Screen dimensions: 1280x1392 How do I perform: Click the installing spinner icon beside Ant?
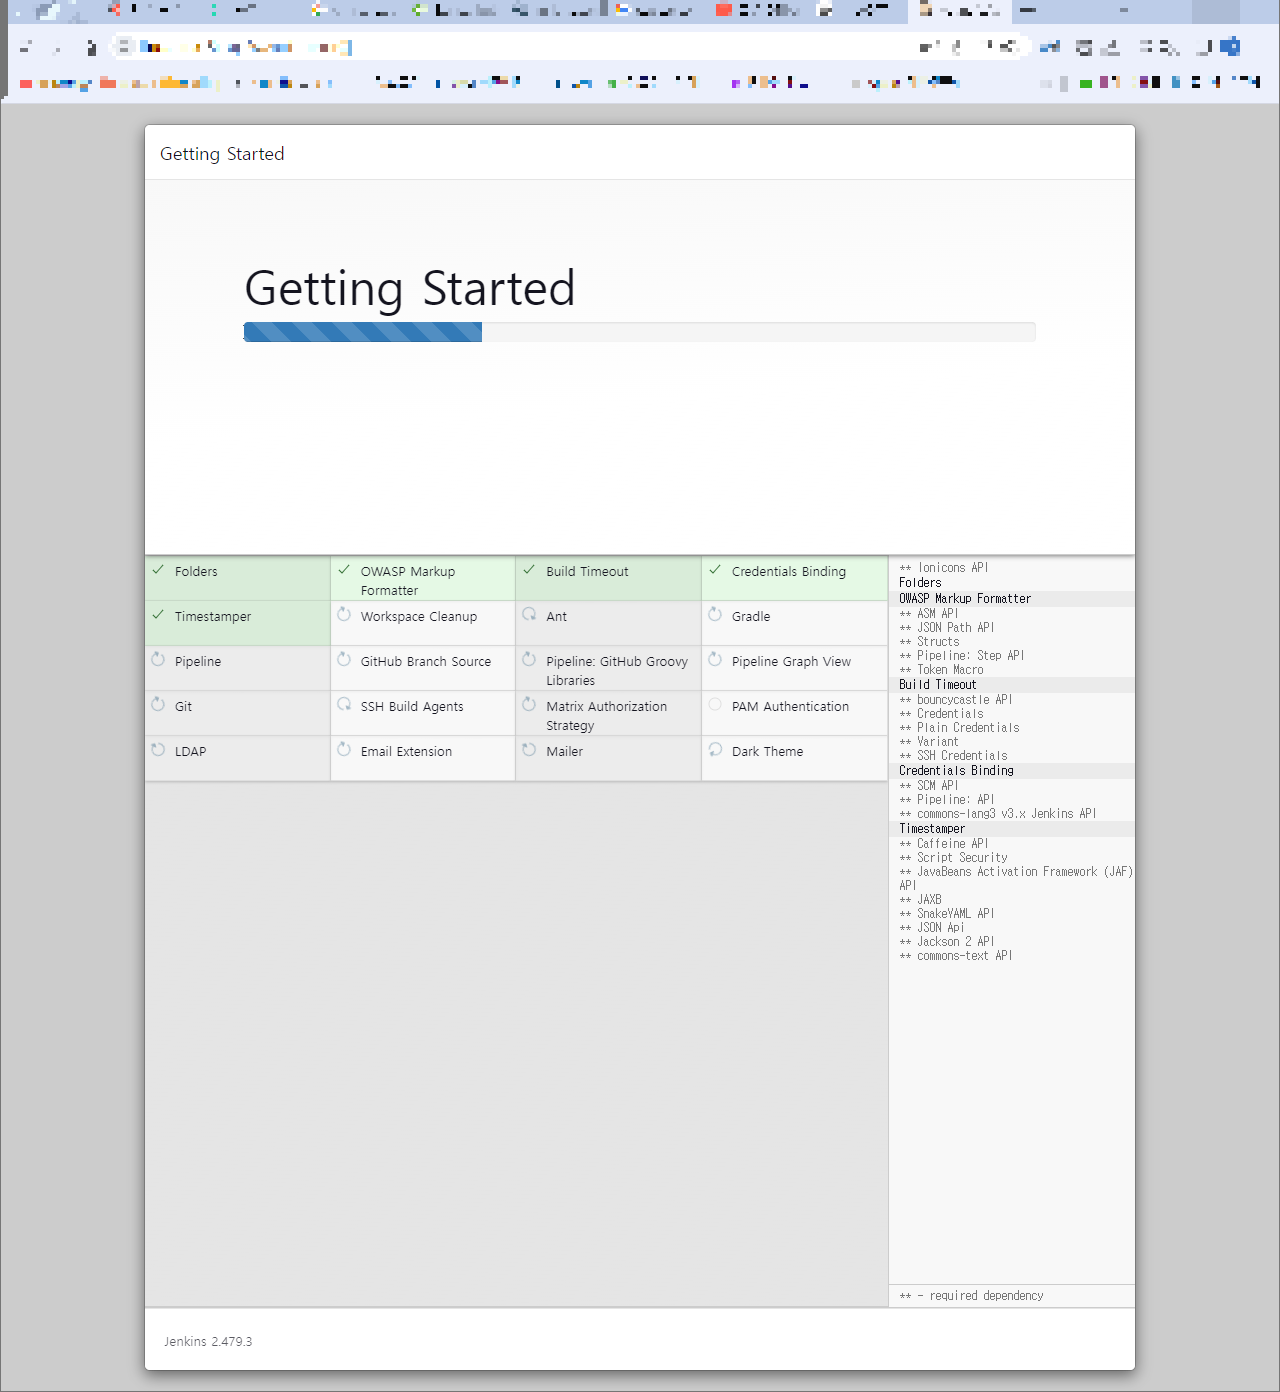(529, 614)
